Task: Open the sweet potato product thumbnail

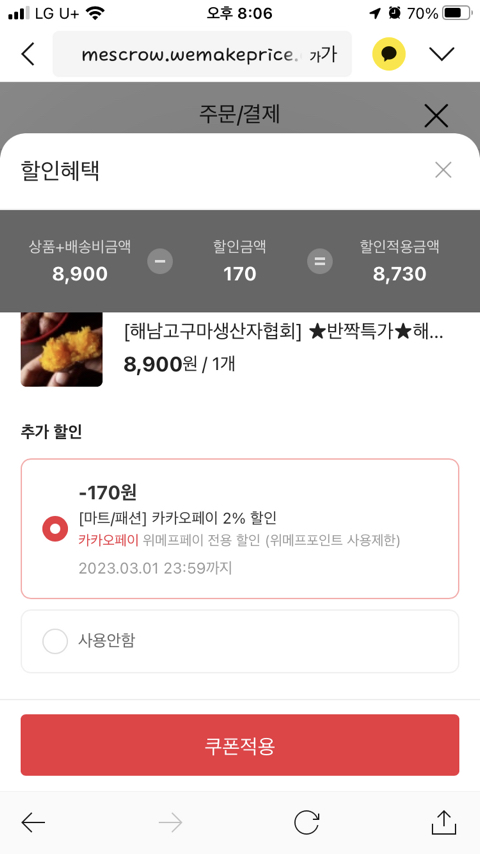Action: [62, 349]
